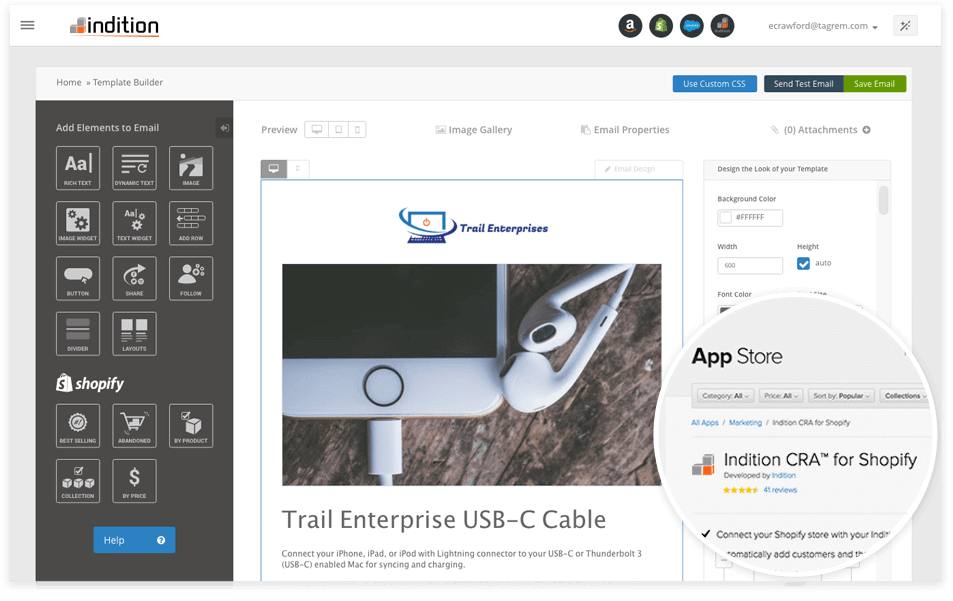Expand the Sort by: Popular dropdown

[x=841, y=396]
